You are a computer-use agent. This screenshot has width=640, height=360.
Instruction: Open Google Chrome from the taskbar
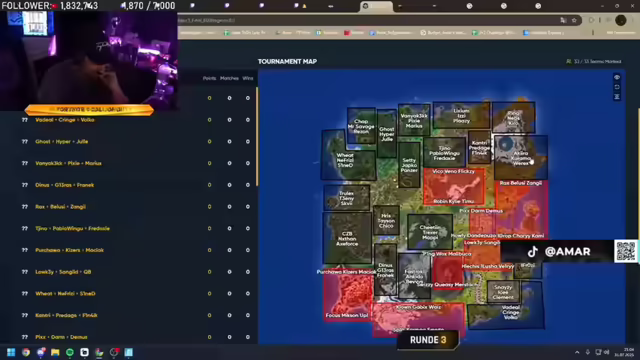tap(26, 352)
